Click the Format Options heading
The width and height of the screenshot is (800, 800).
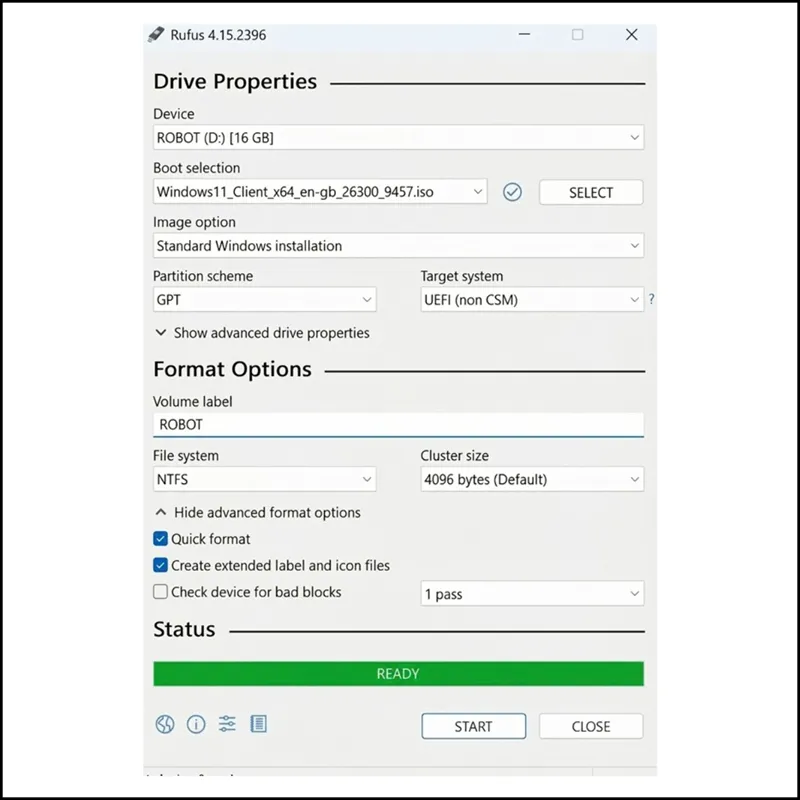pyautogui.click(x=232, y=369)
